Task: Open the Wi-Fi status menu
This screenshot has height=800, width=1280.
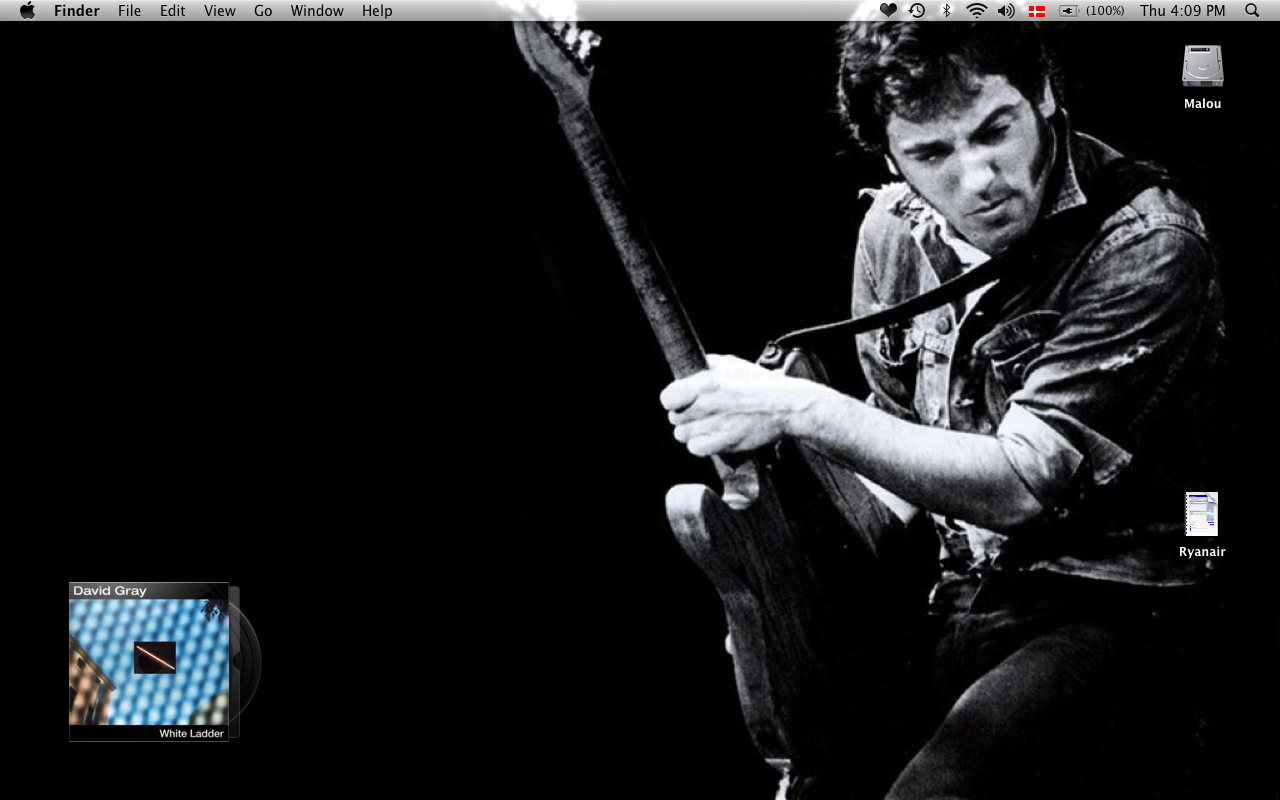Action: coord(976,11)
